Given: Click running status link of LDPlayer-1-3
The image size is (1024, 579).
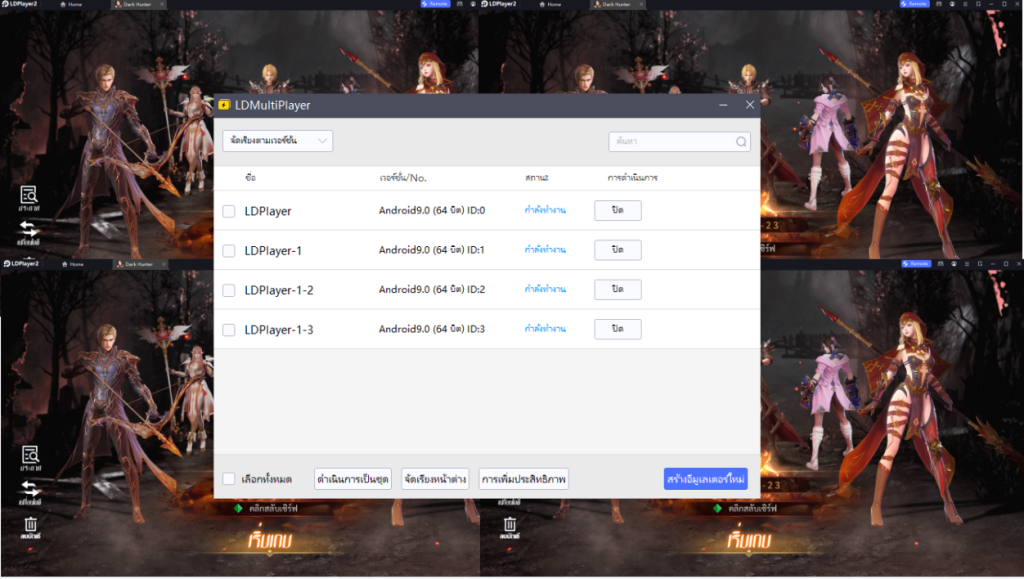Looking at the screenshot, I should [545, 329].
